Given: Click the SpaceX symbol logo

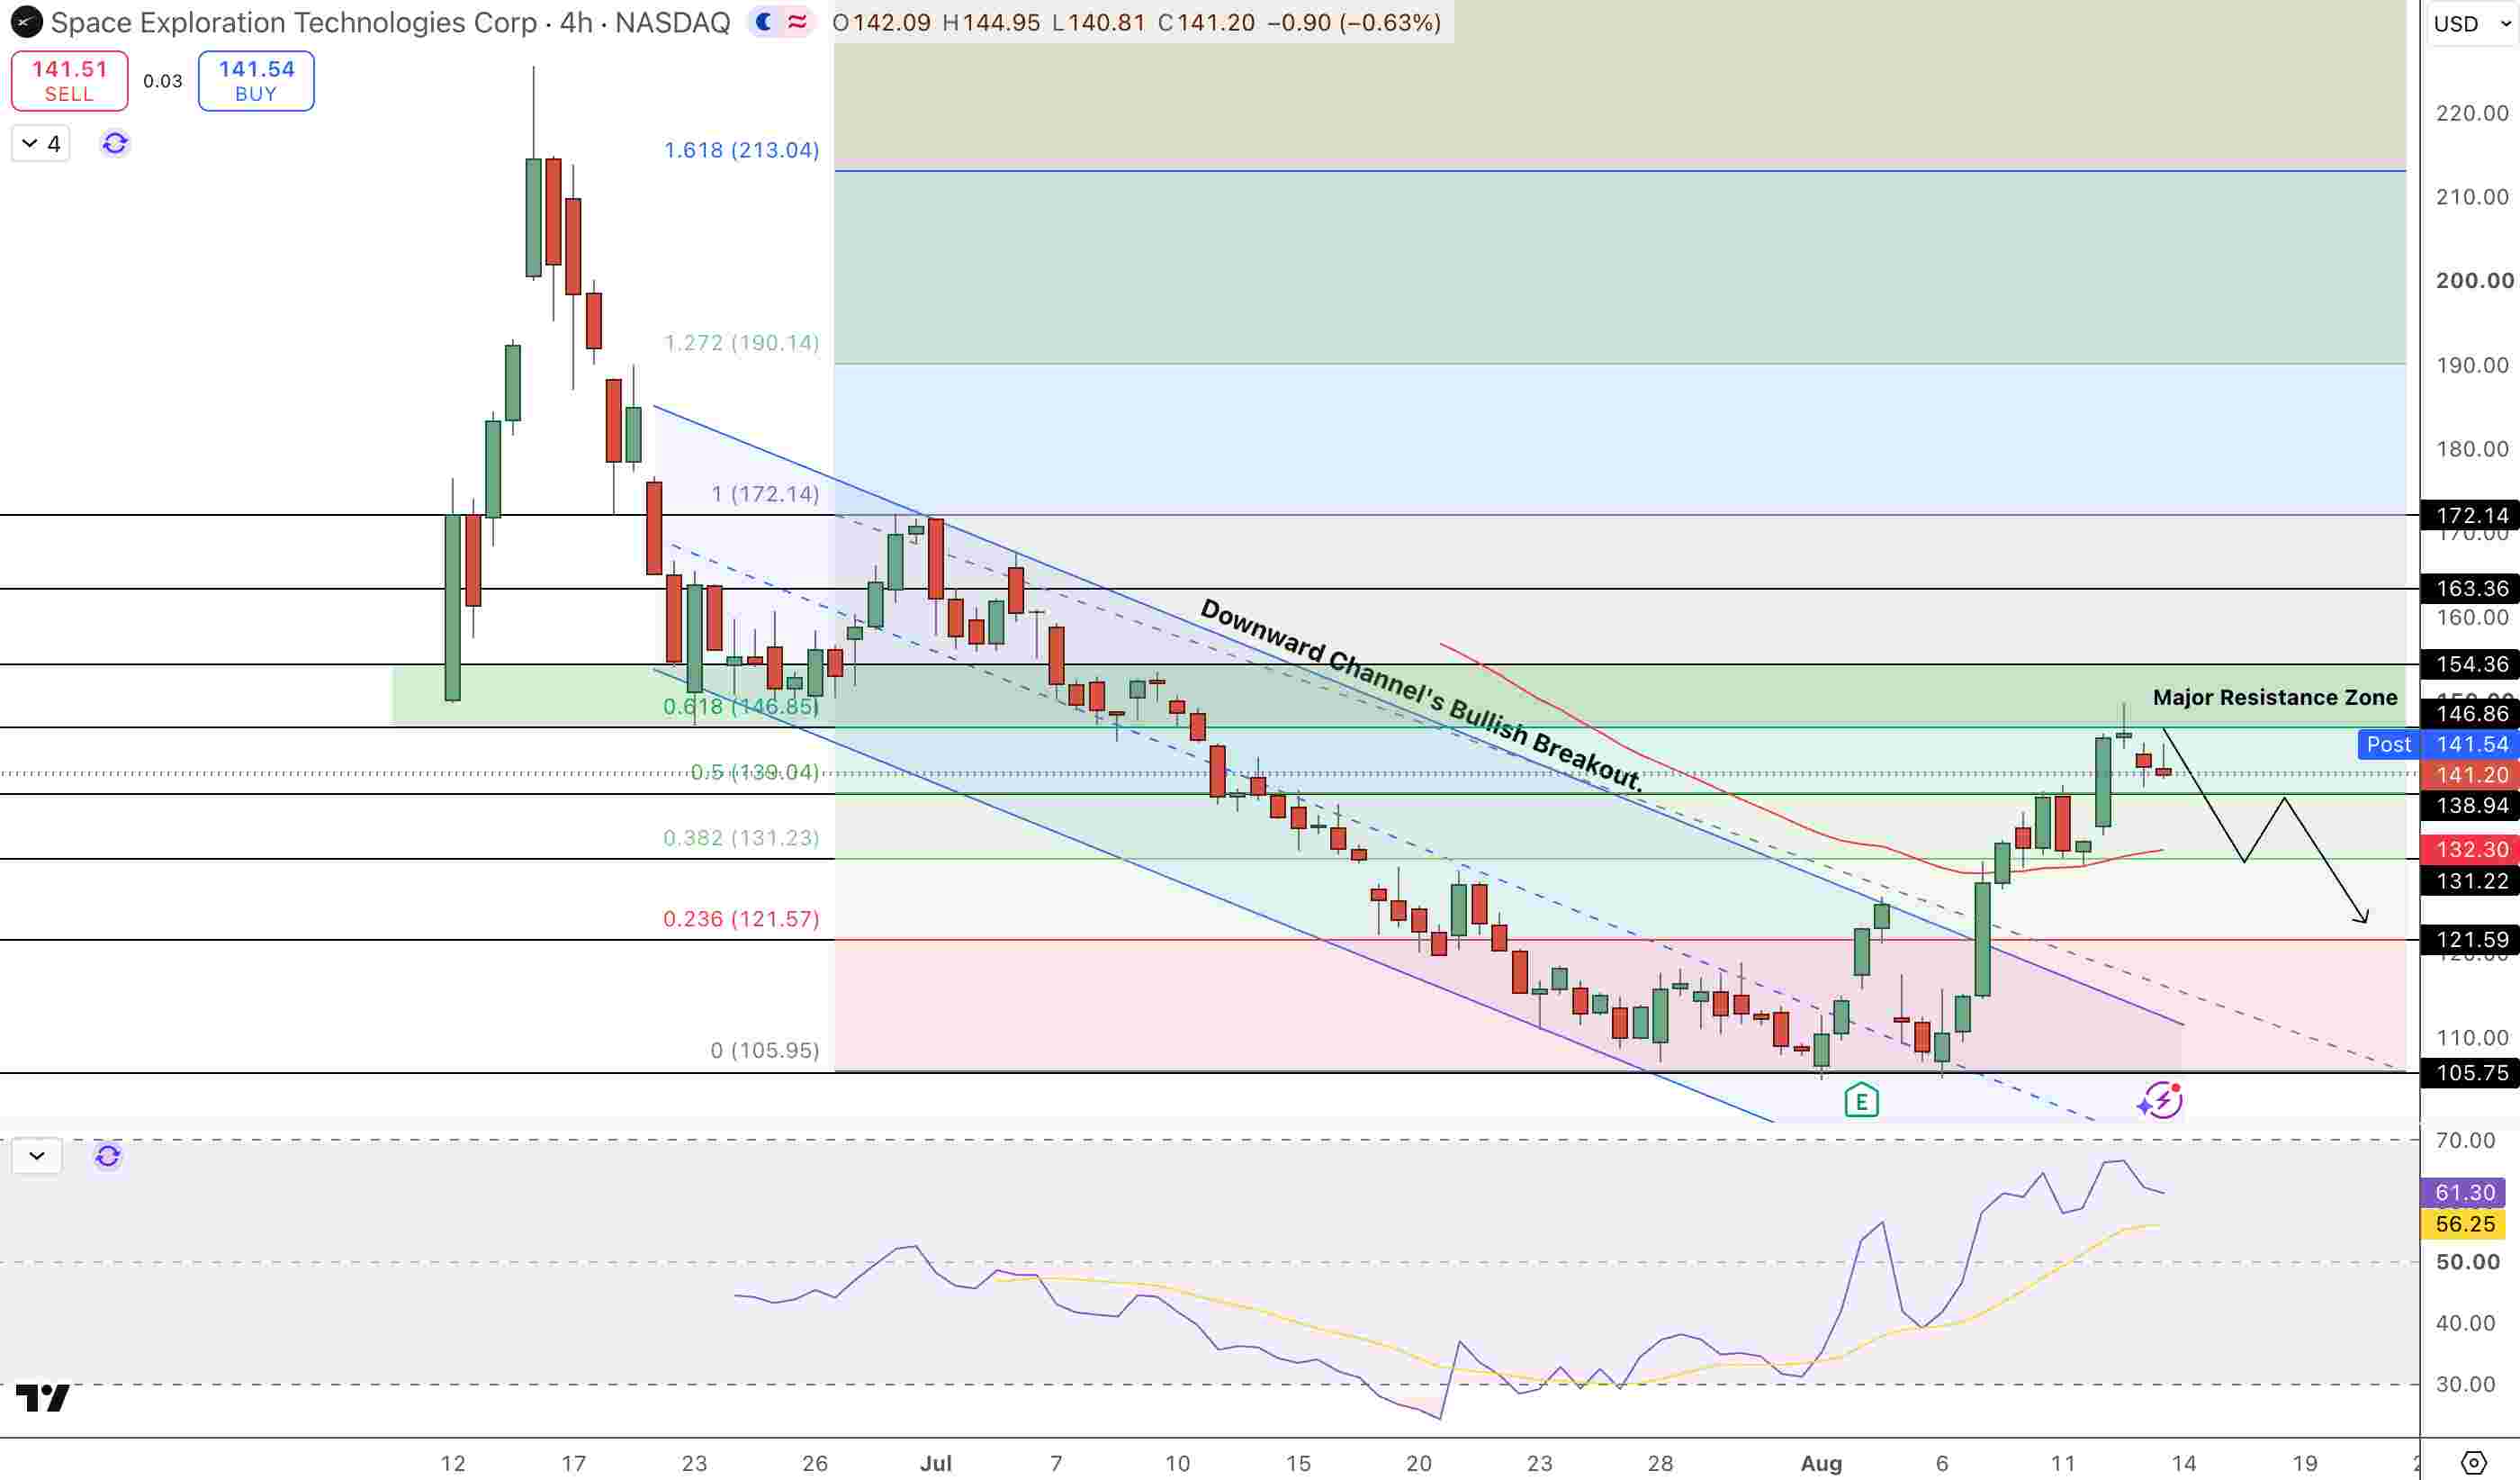Looking at the screenshot, I should [x=26, y=22].
